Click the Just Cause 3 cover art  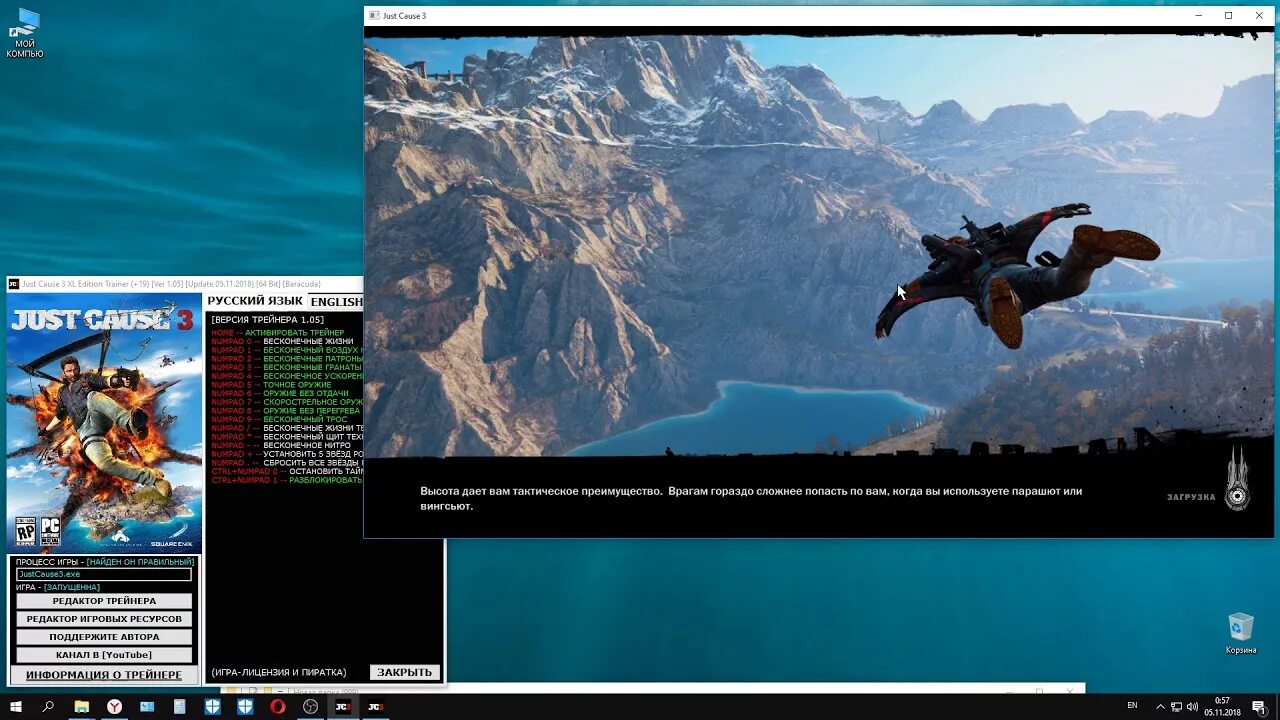coord(104,423)
